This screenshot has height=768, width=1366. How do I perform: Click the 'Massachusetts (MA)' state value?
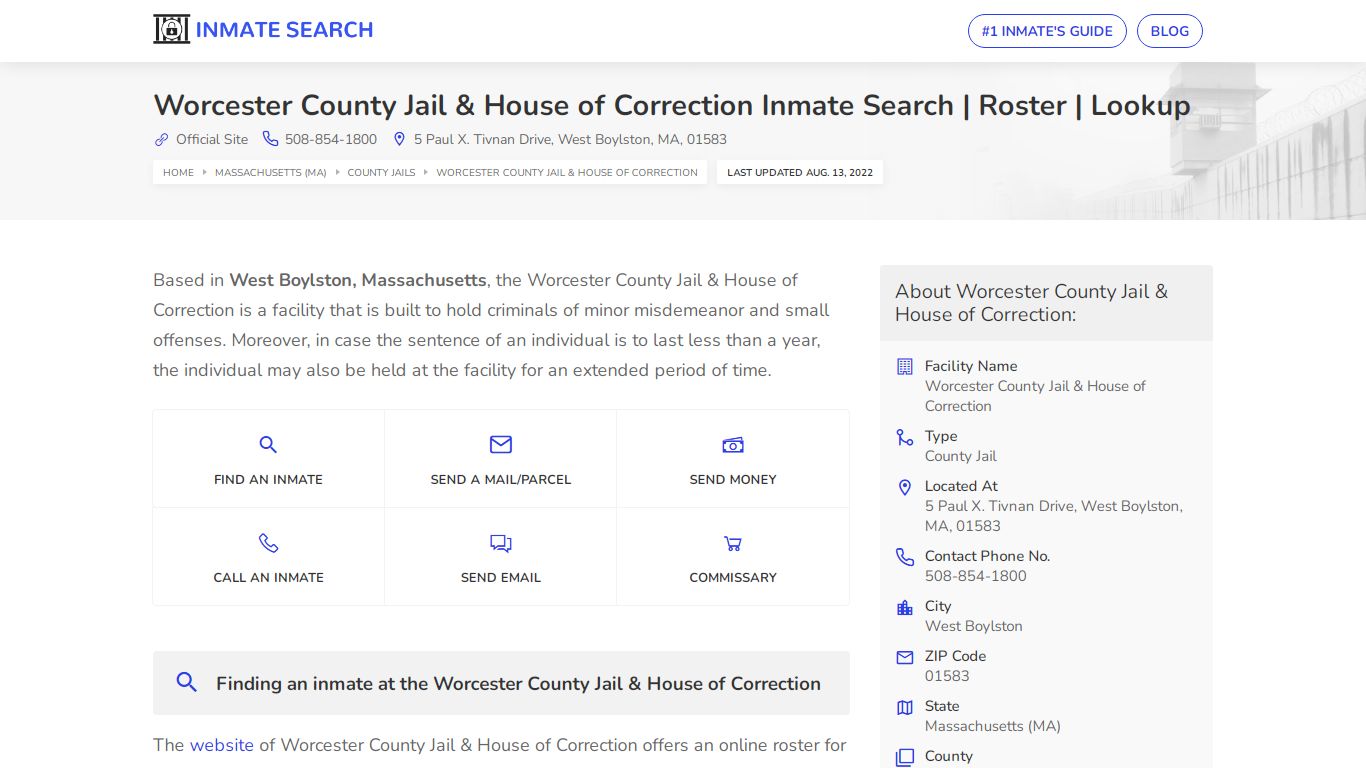pos(993,726)
